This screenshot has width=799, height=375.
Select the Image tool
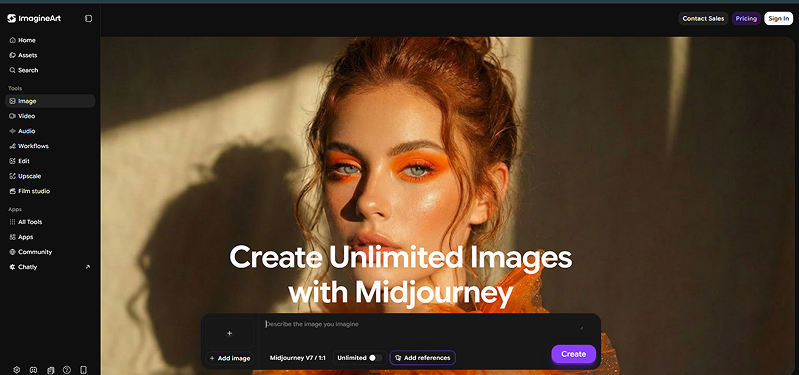pyautogui.click(x=50, y=101)
